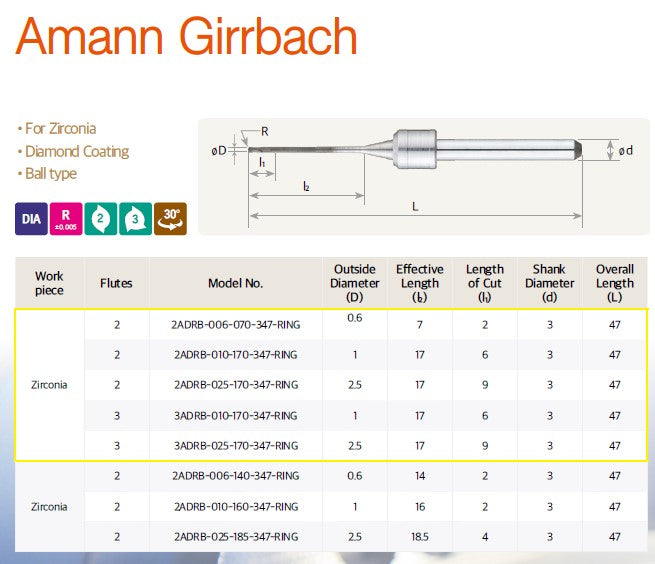The image size is (655, 564).
Task: Click outside diameter 0.6 of 2ADRB-006-070 row
Action: tap(355, 318)
